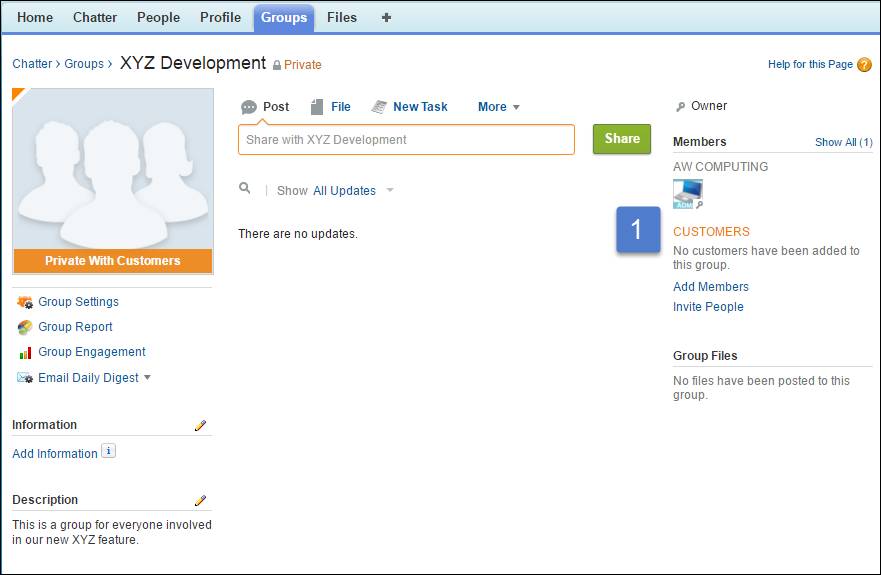The width and height of the screenshot is (881, 575).
Task: Click the Group Files heading
Action: (x=705, y=356)
